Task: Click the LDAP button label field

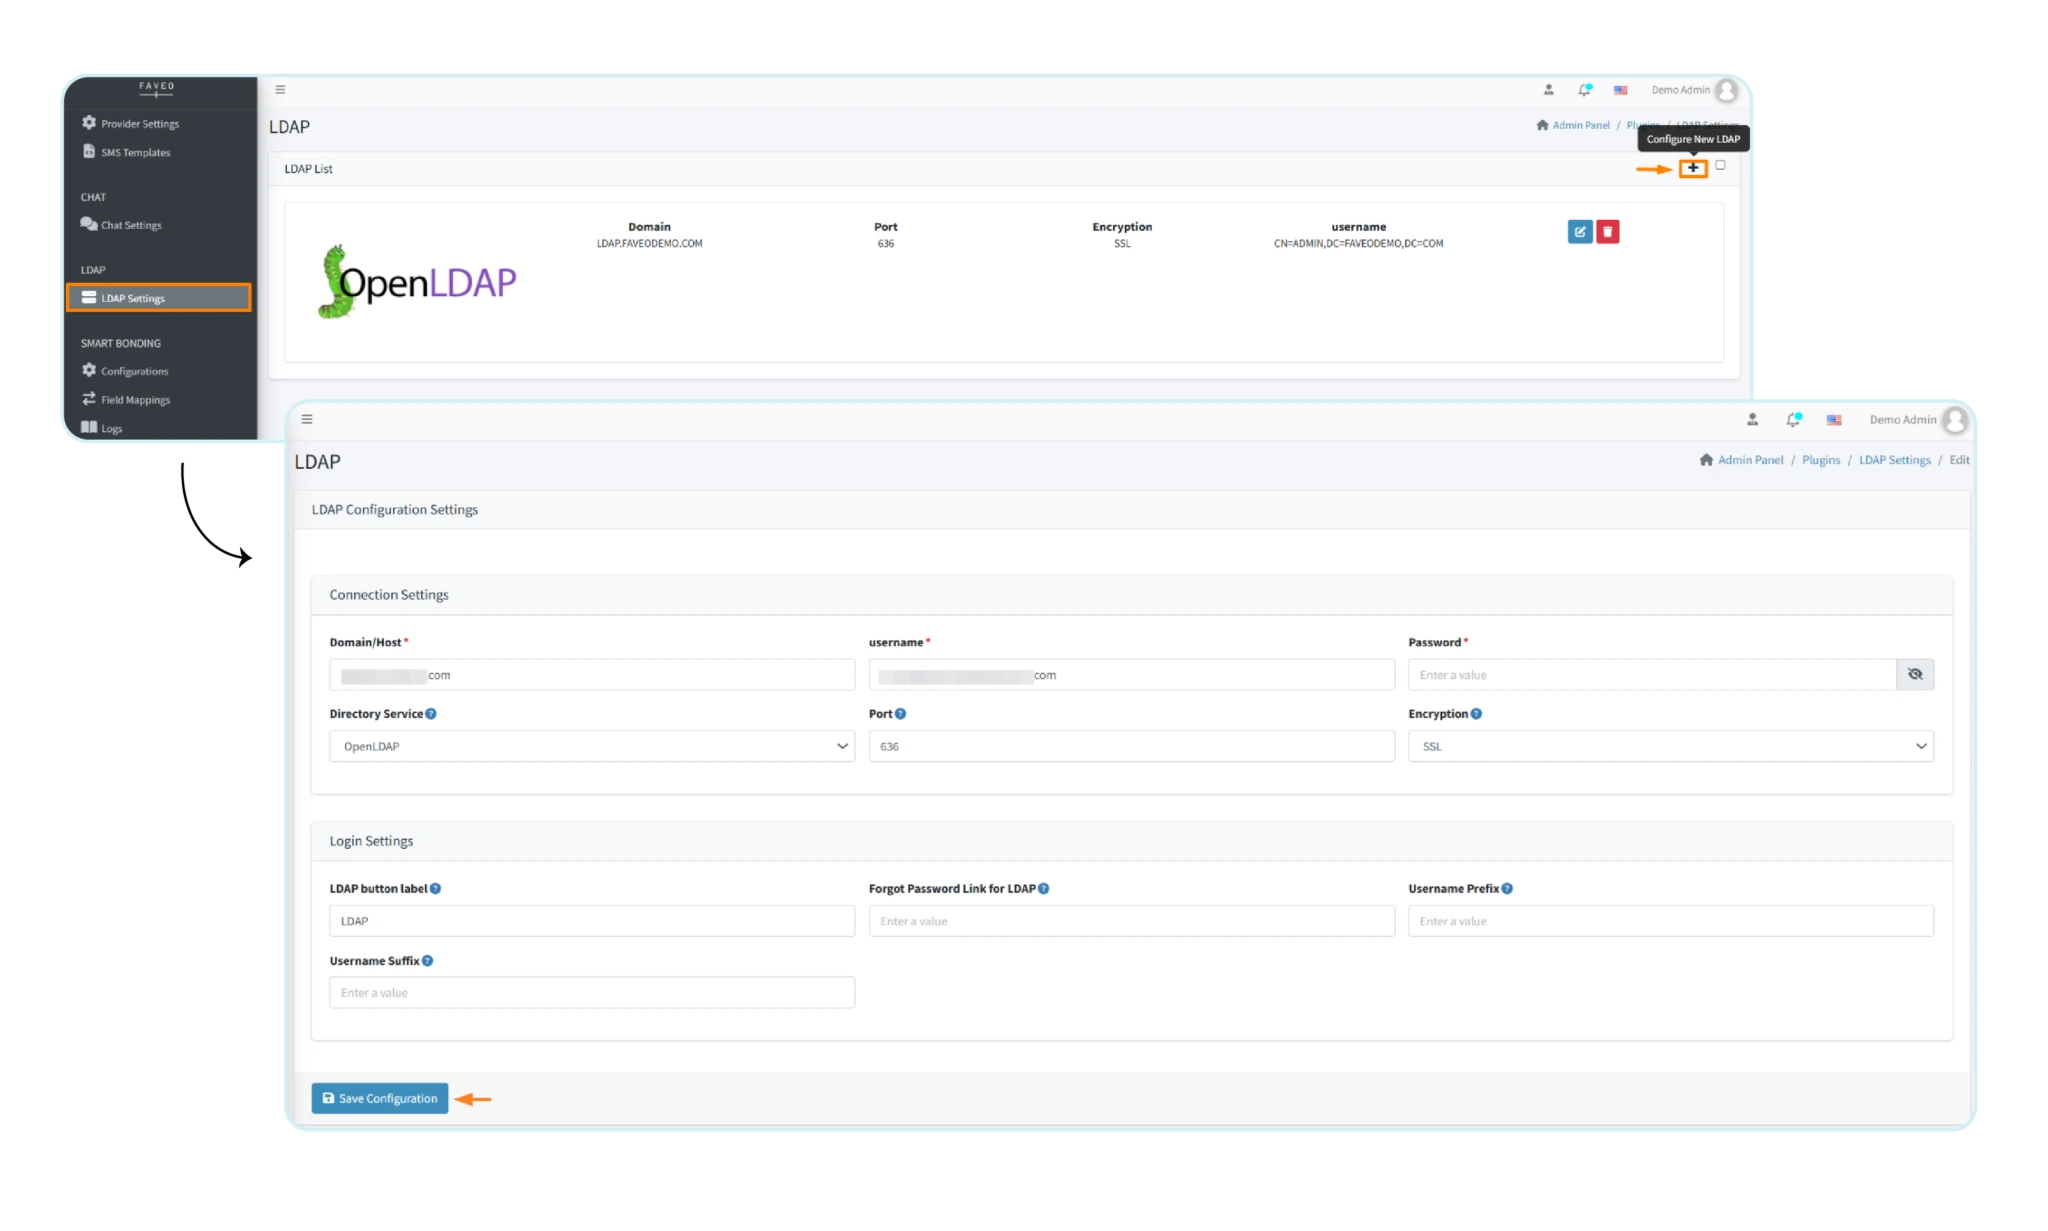Action: pos(592,921)
